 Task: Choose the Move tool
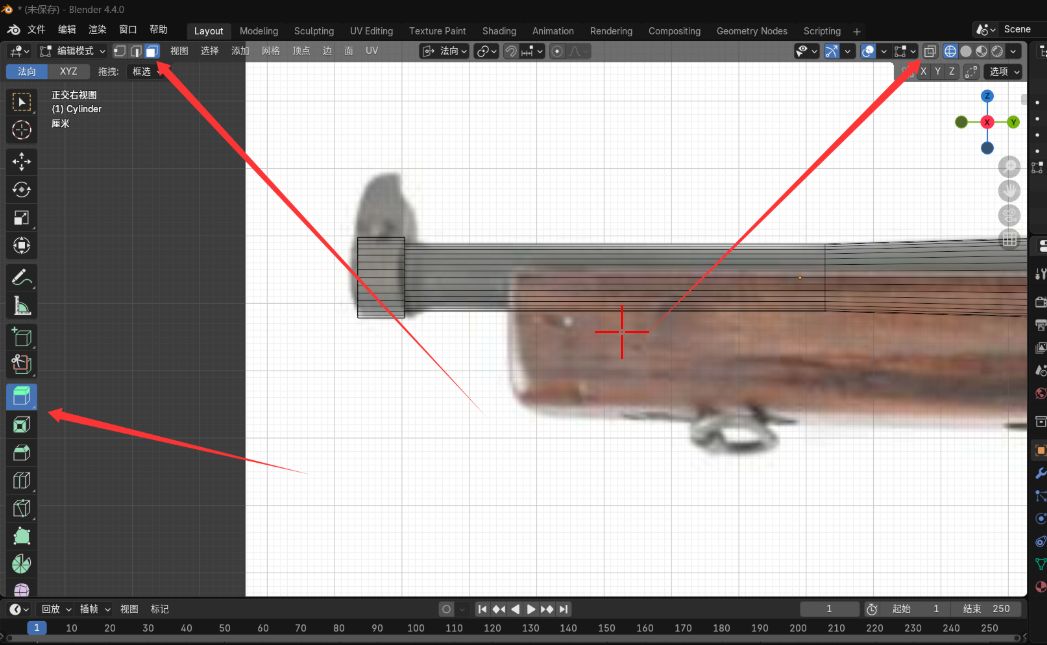pos(21,162)
